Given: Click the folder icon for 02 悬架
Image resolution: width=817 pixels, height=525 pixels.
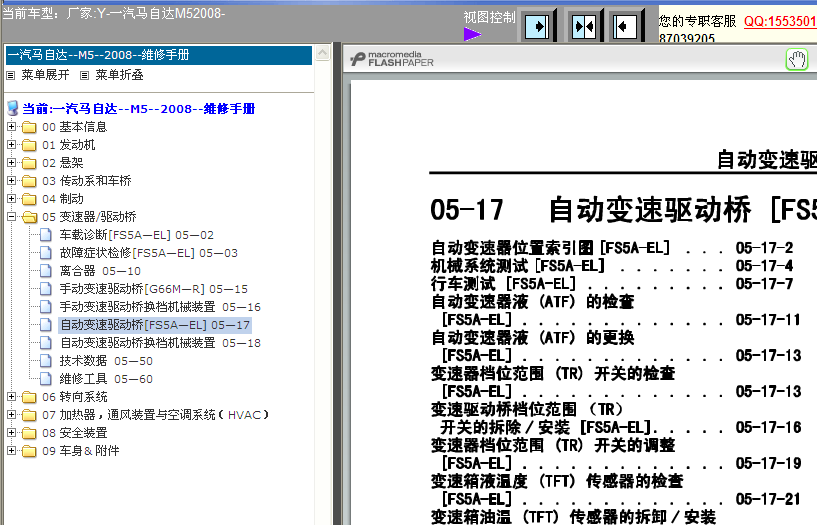Looking at the screenshot, I should (x=29, y=163).
